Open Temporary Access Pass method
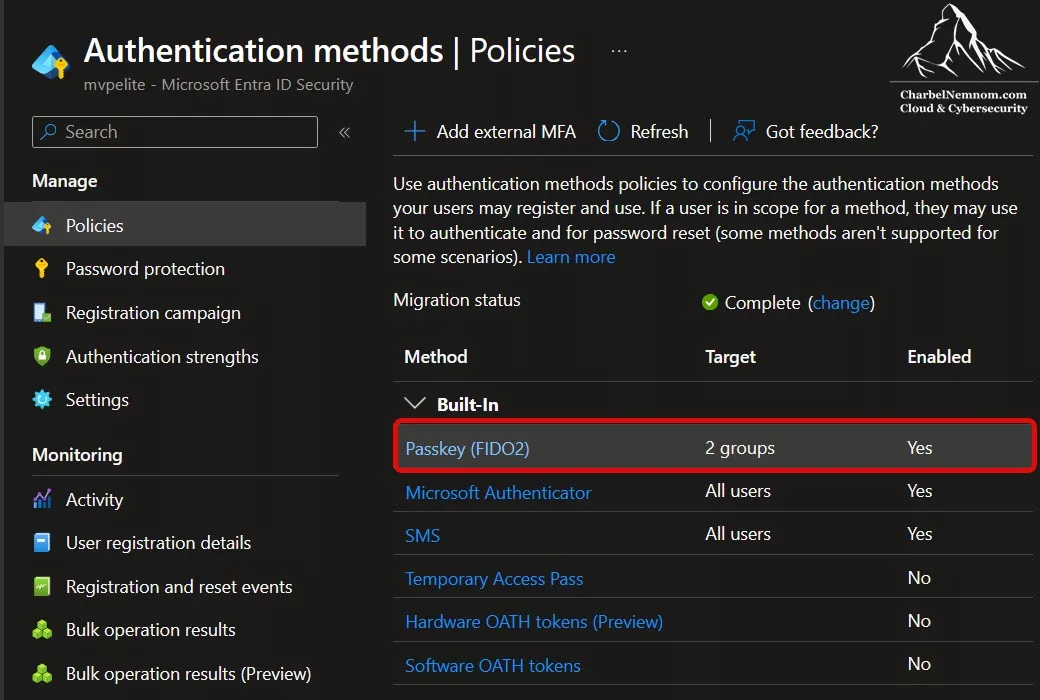 tap(494, 579)
